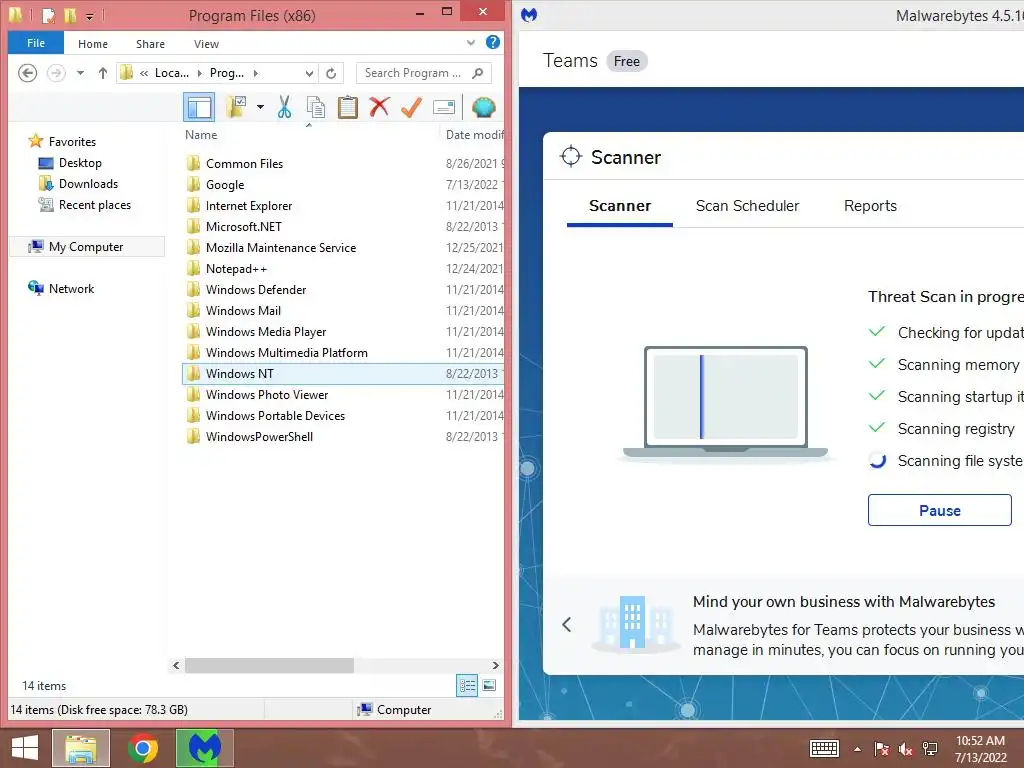Screen dimensions: 1024x768
Task: Select the Notepad++ folder
Action: tap(236, 268)
